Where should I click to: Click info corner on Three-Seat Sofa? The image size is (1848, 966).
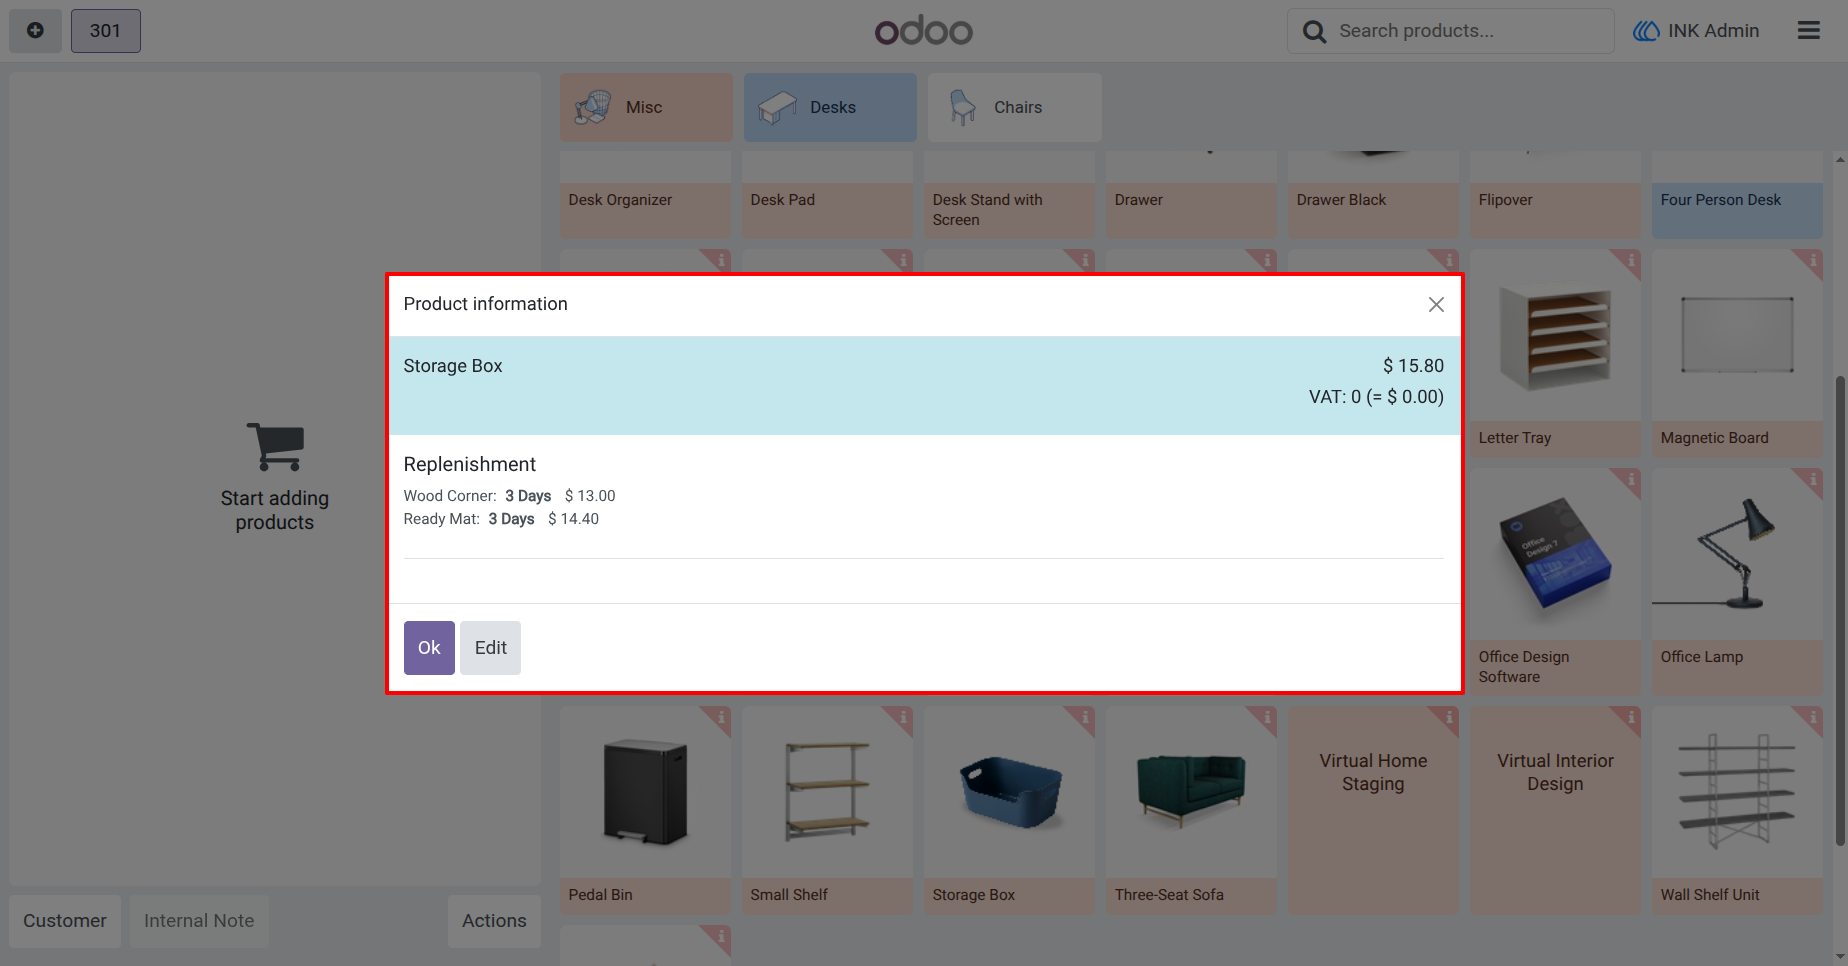[1266, 717]
